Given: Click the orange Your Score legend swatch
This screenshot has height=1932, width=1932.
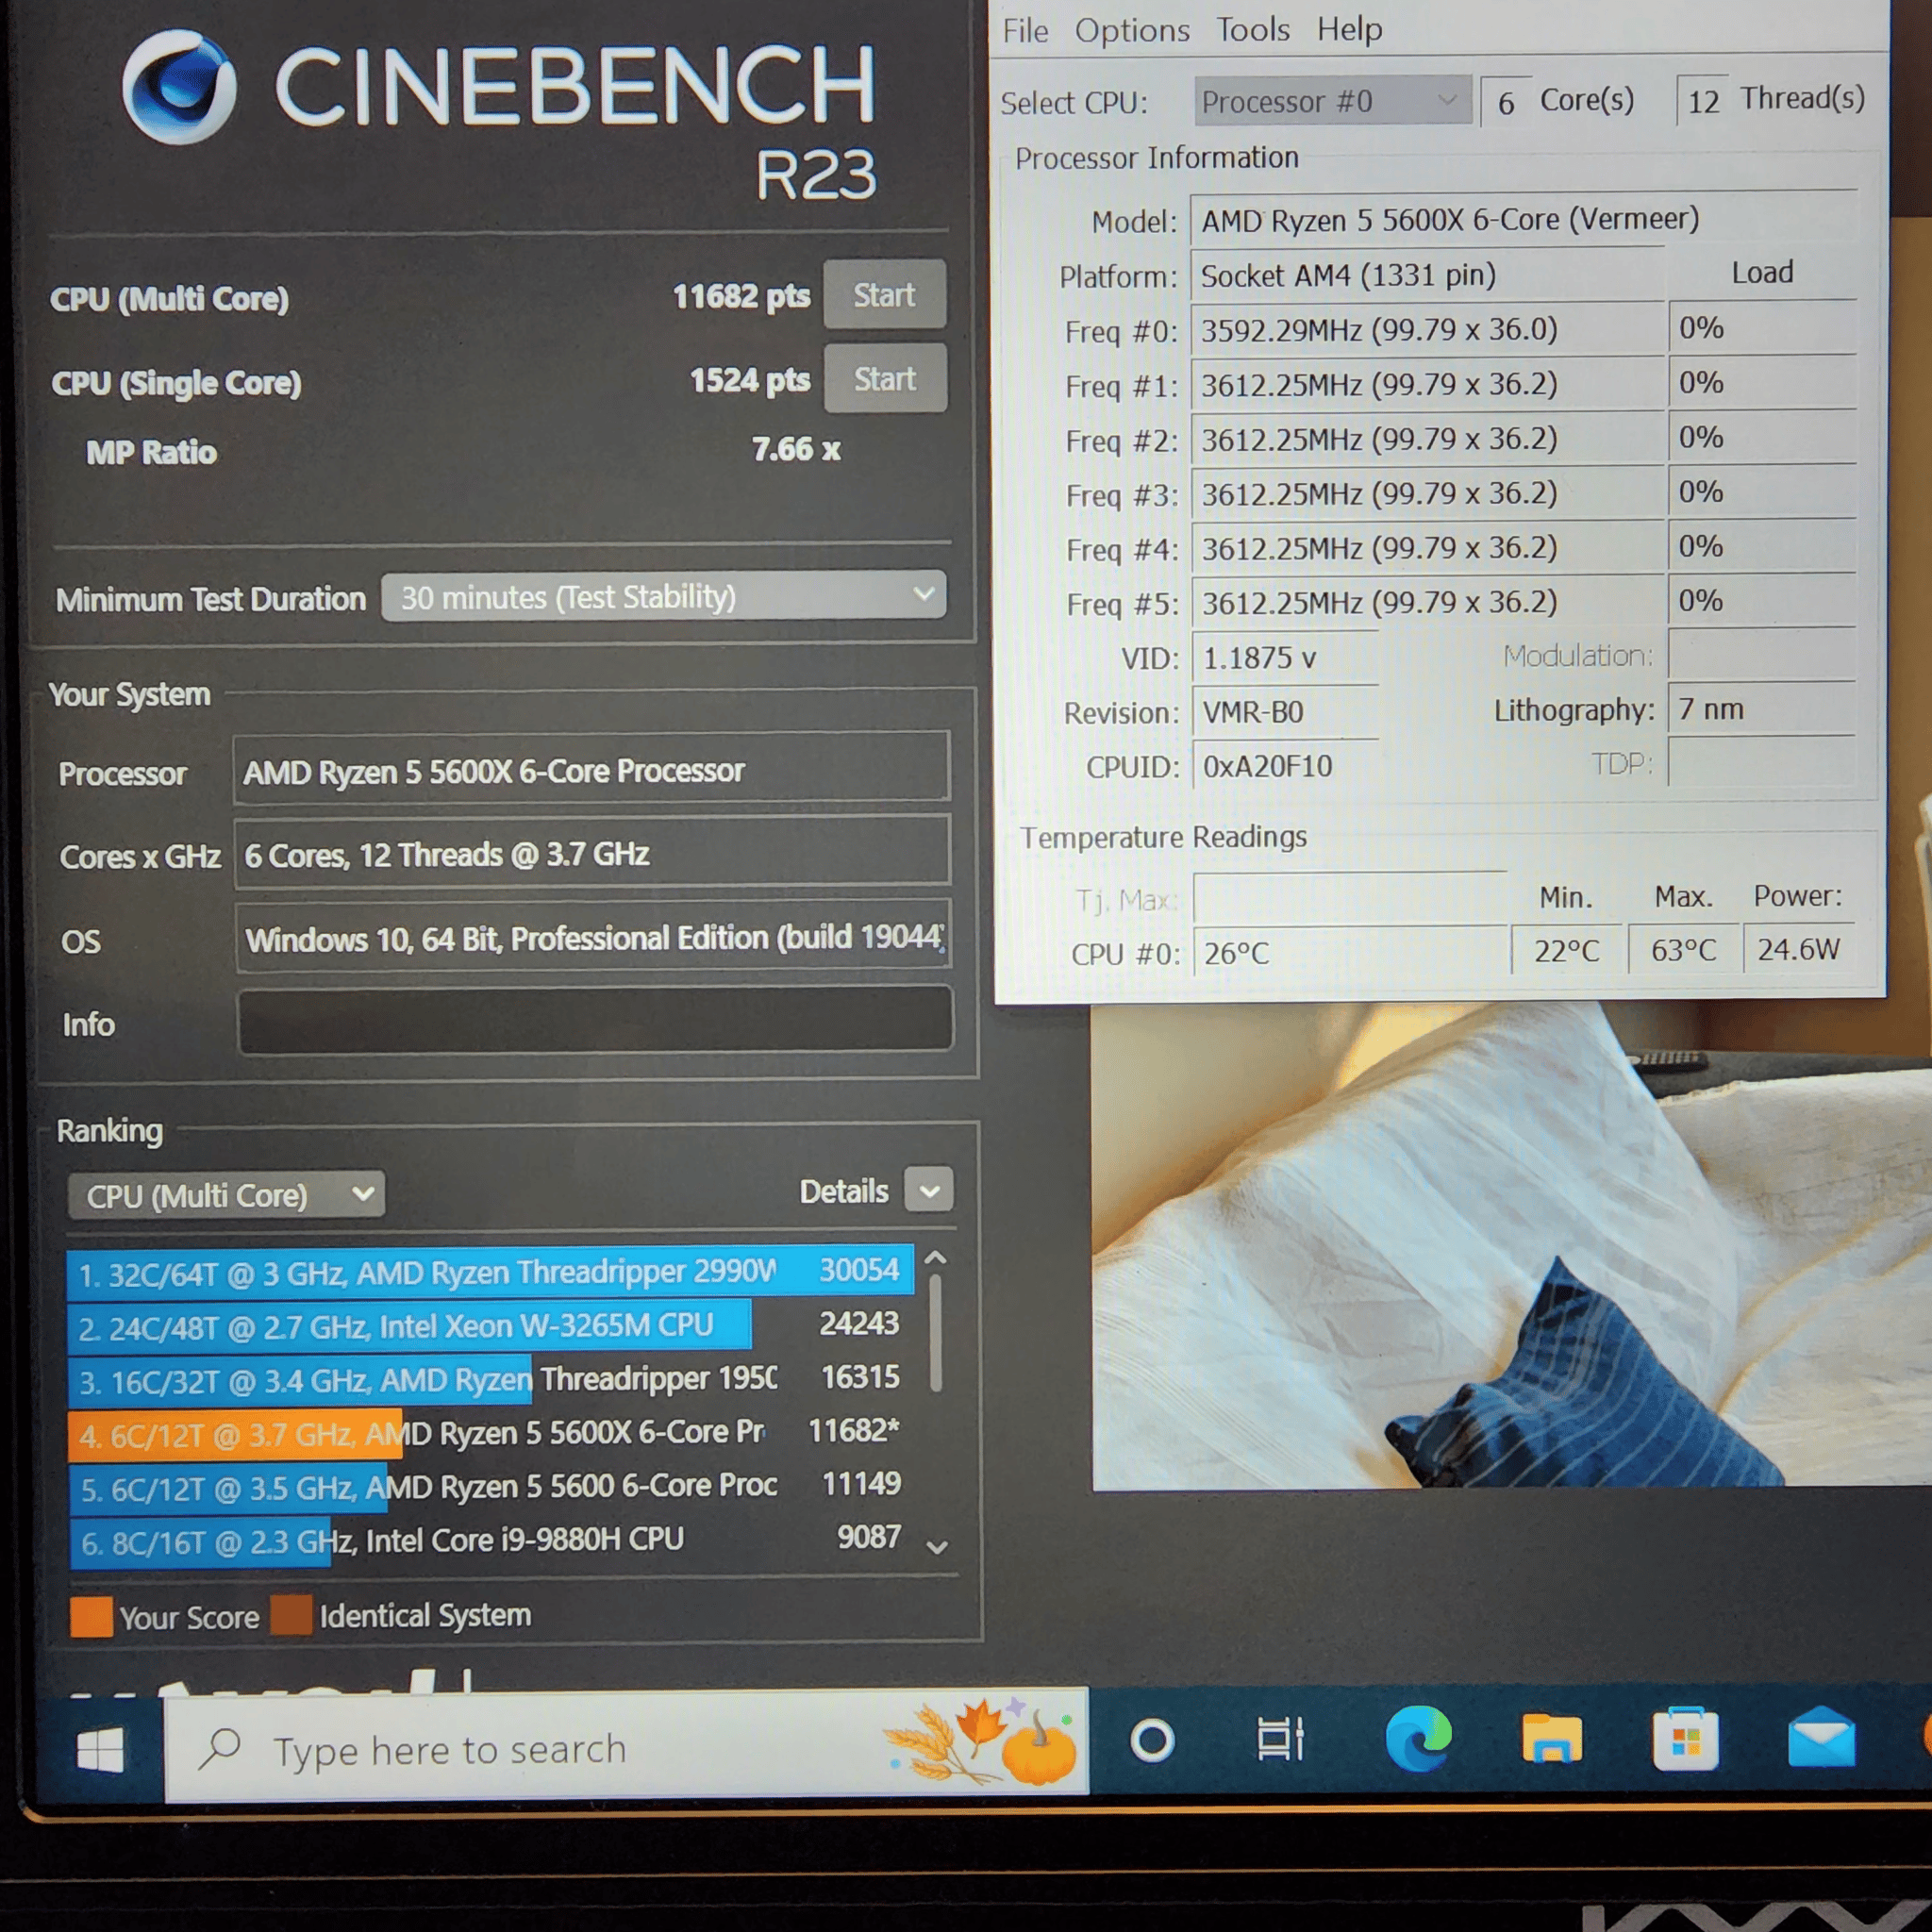Looking at the screenshot, I should pyautogui.click(x=91, y=1616).
